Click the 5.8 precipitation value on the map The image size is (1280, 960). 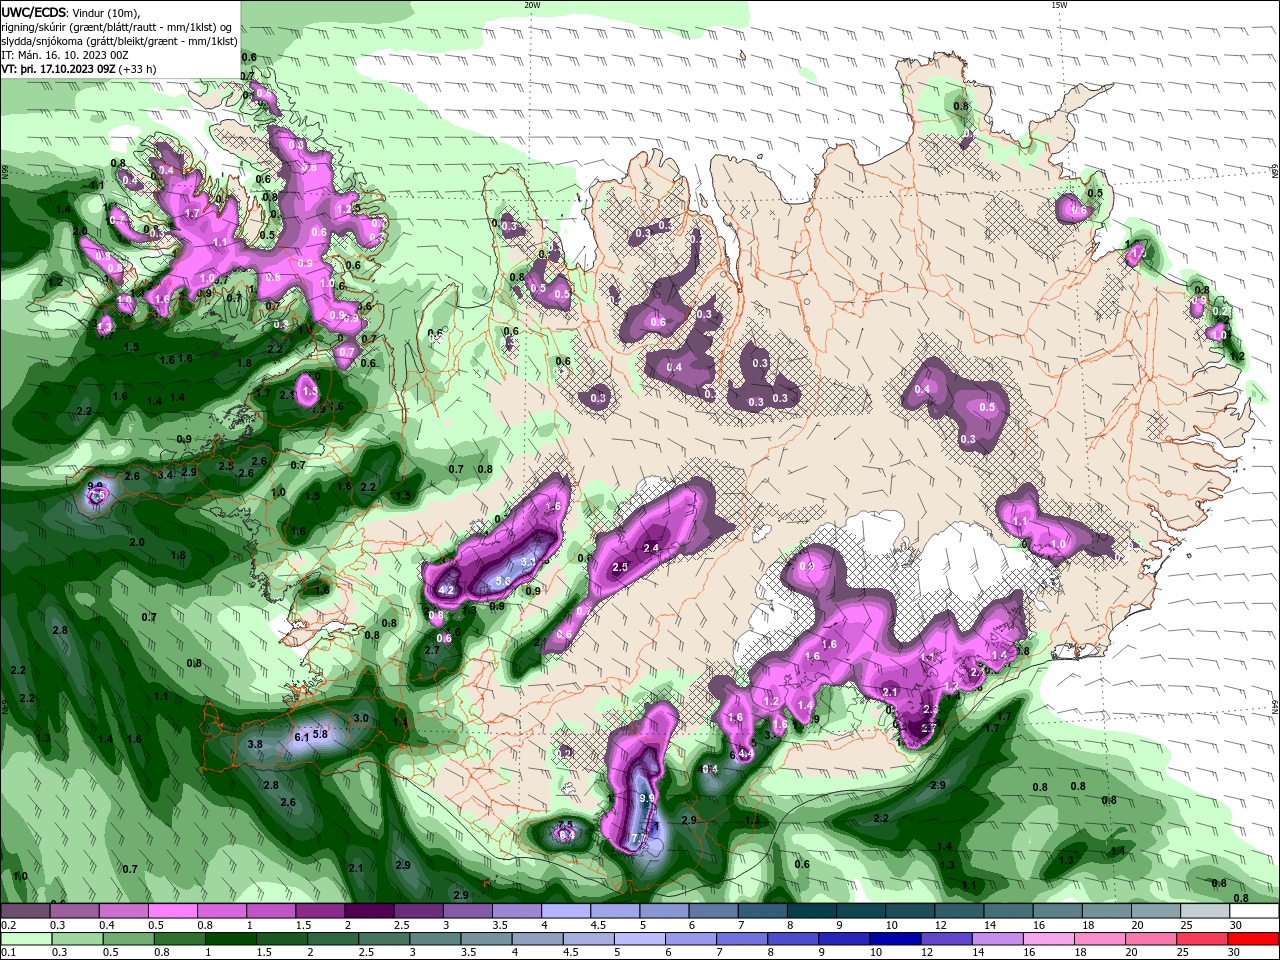pyautogui.click(x=320, y=734)
